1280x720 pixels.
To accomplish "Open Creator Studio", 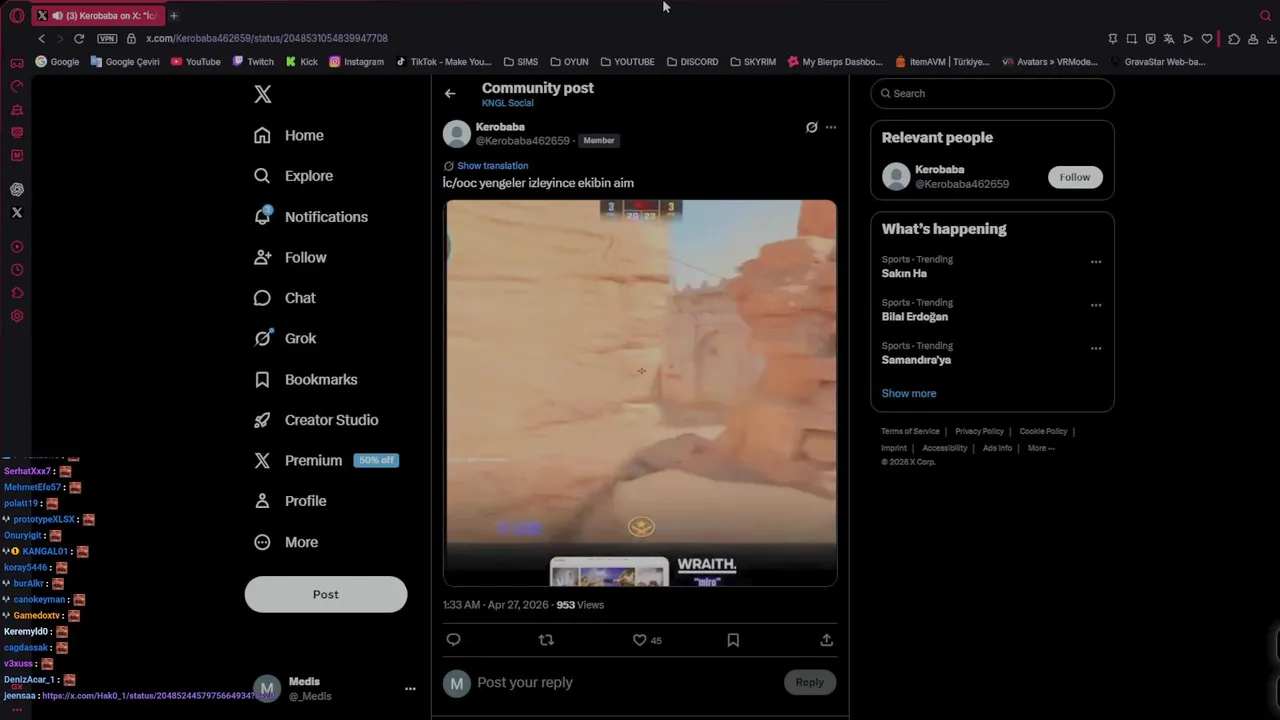I will 316,420.
